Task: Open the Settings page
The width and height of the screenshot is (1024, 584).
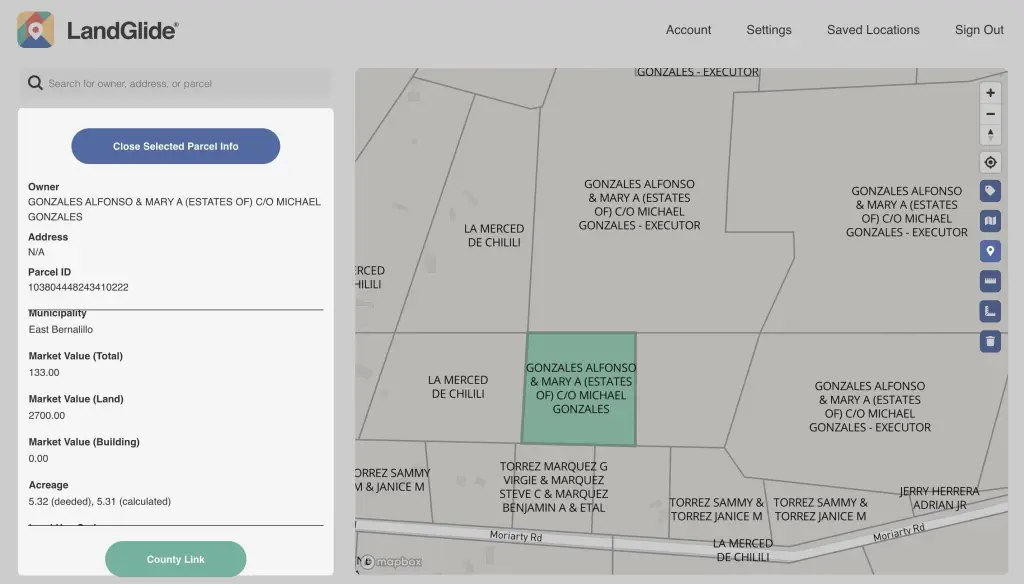Action: pos(768,30)
